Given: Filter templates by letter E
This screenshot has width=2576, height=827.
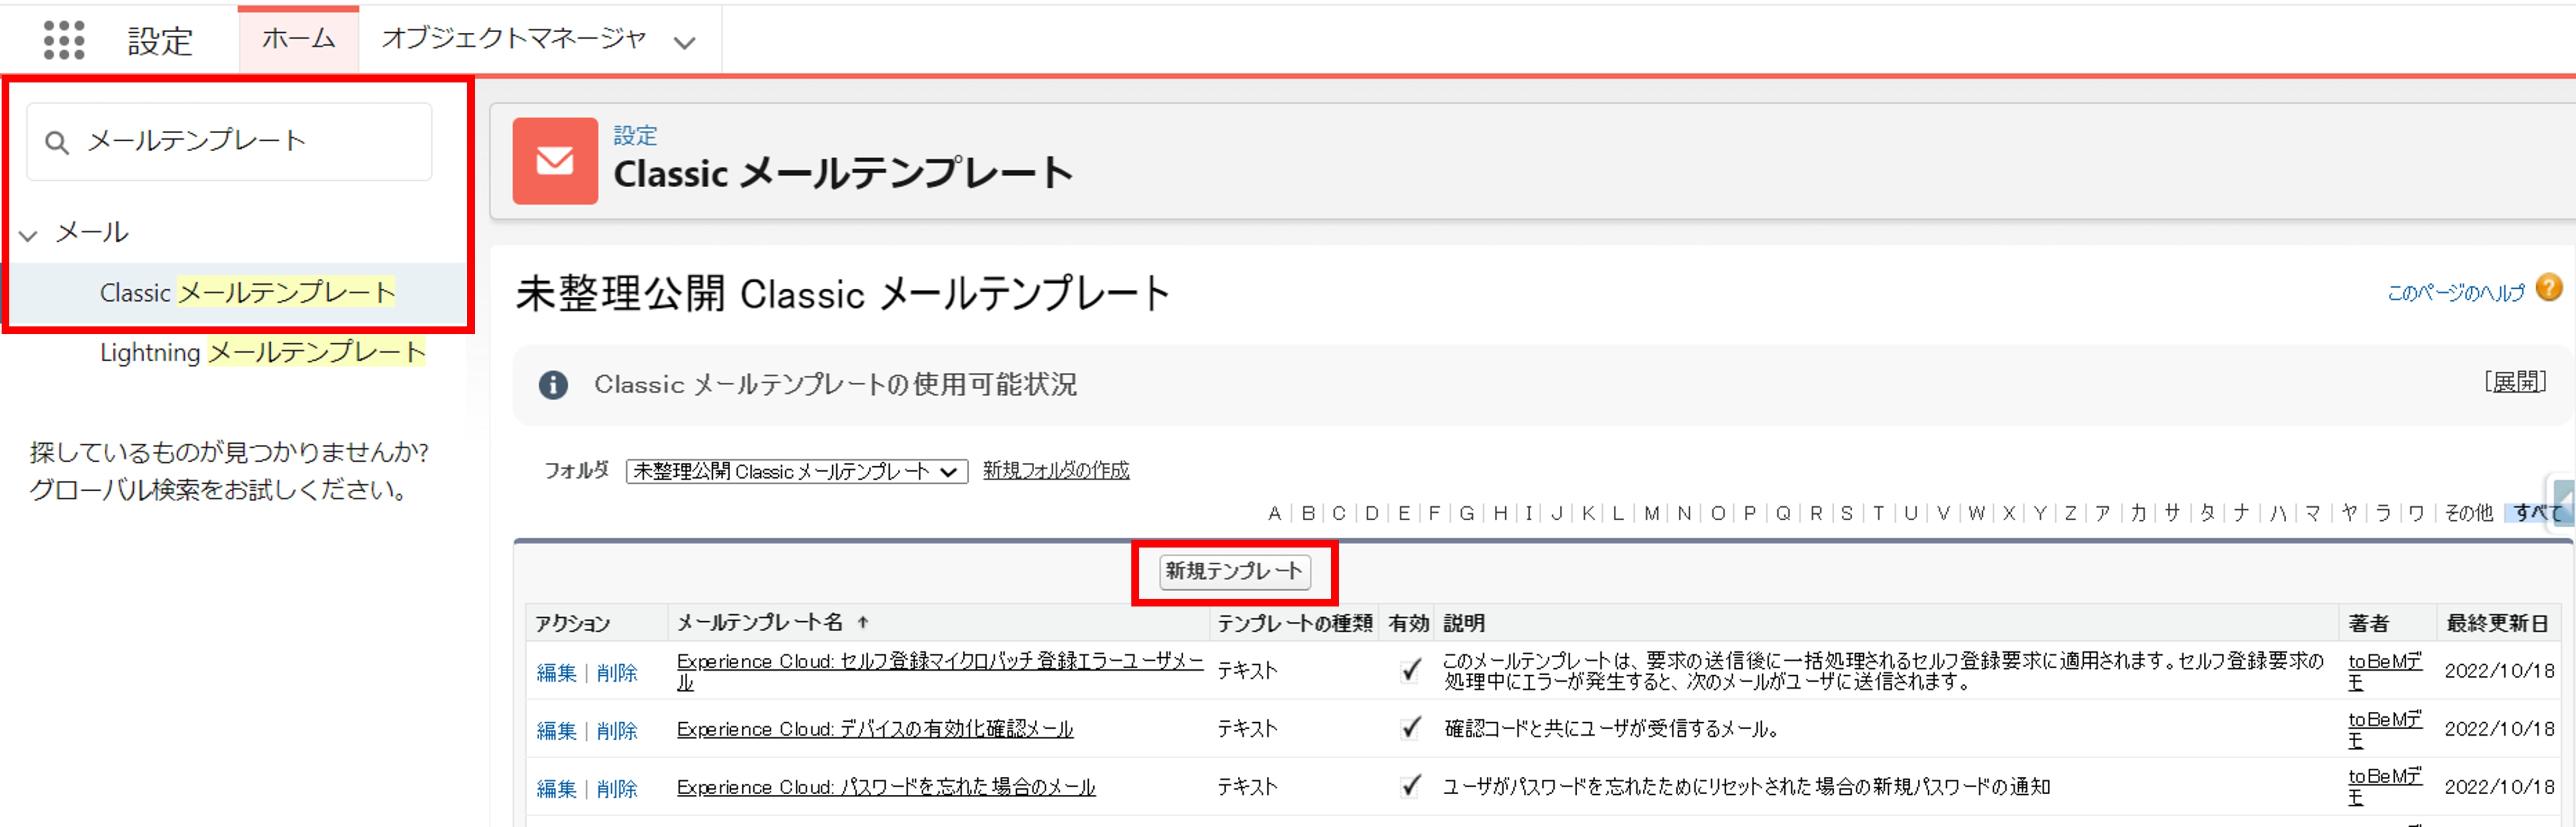Looking at the screenshot, I should pos(1404,513).
